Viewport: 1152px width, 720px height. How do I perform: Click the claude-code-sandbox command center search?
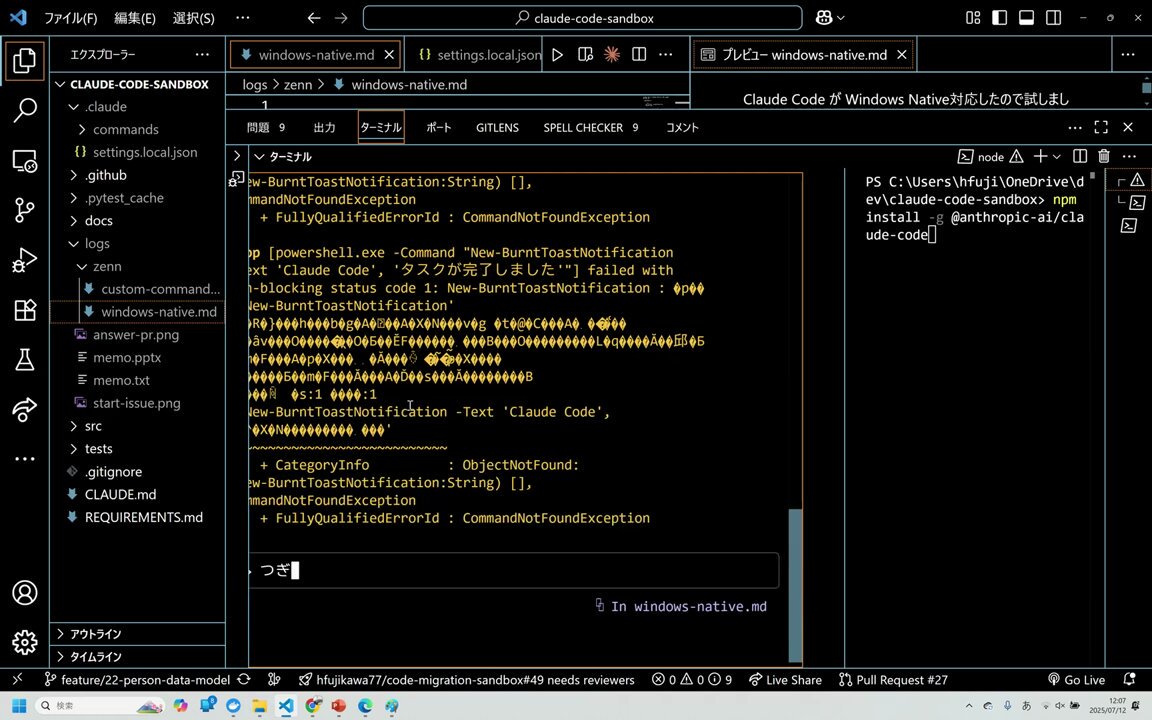pos(583,18)
